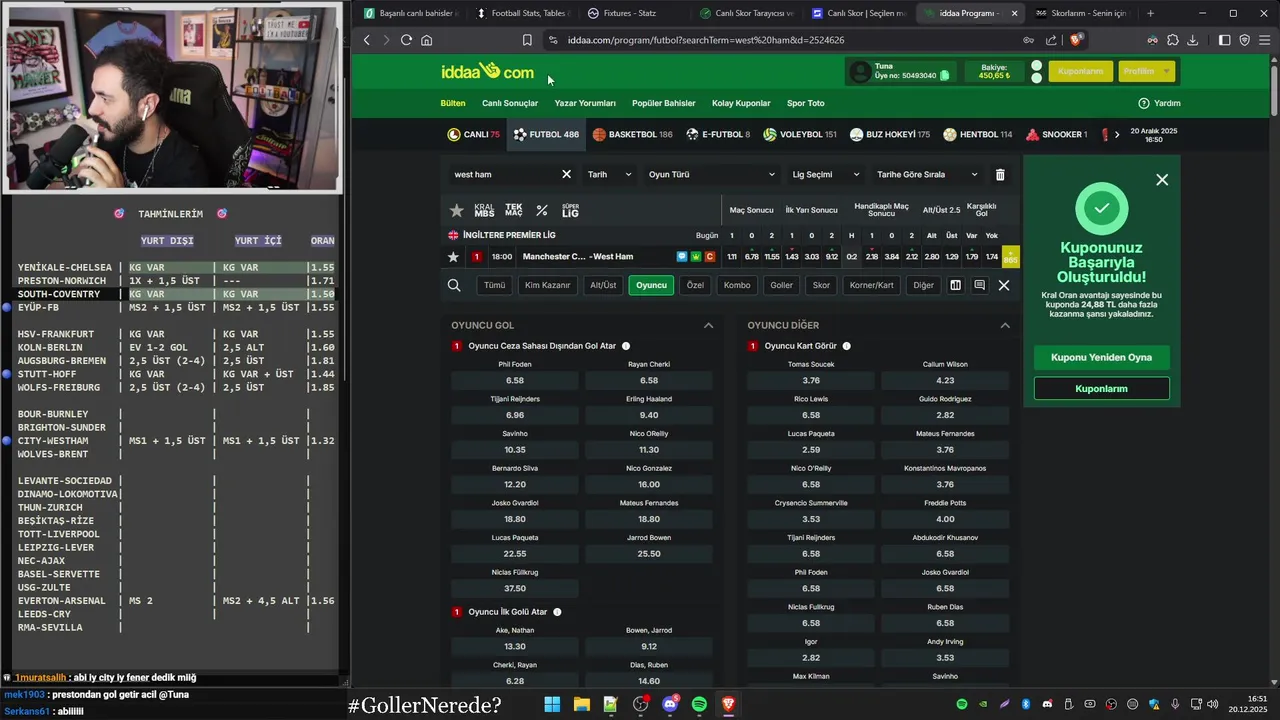1280x720 pixels.
Task: Show more sports with right arrow
Action: [1117, 134]
